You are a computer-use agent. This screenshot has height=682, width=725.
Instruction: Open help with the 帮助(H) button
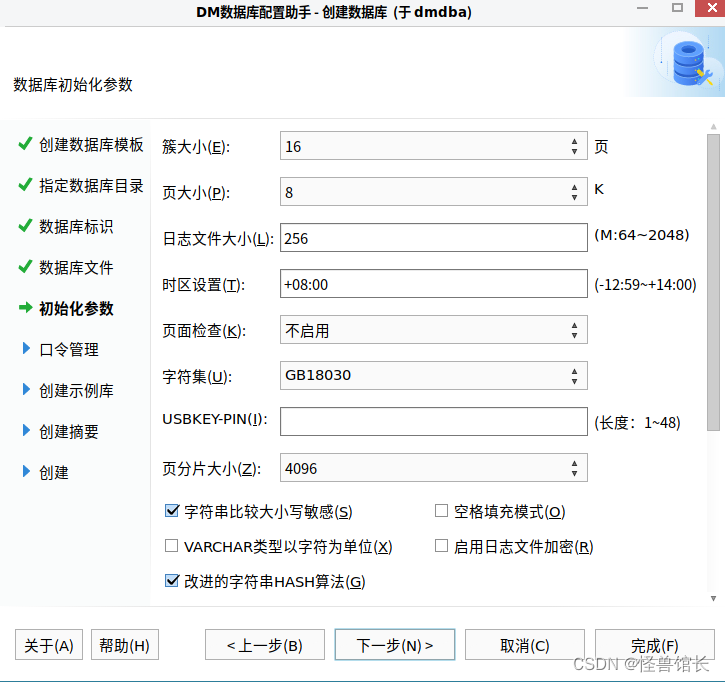(x=125, y=645)
